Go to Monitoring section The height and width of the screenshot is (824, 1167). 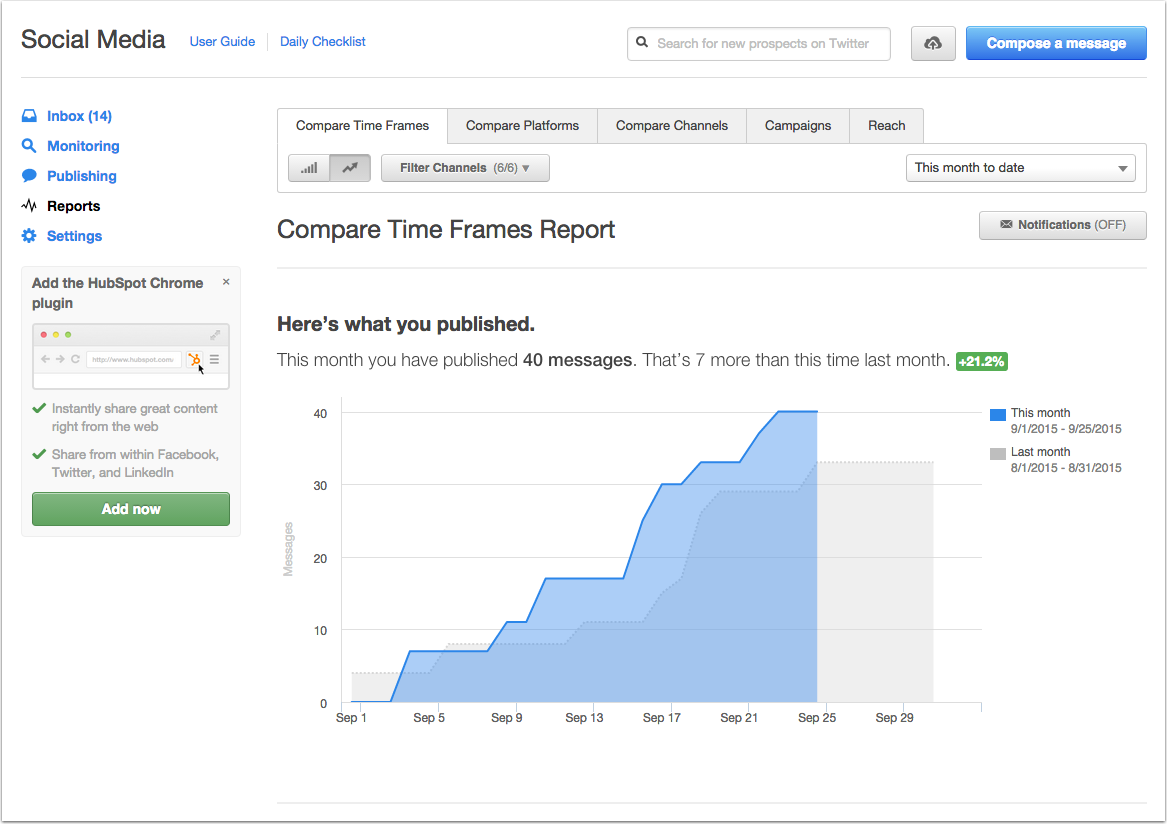[x=83, y=146]
